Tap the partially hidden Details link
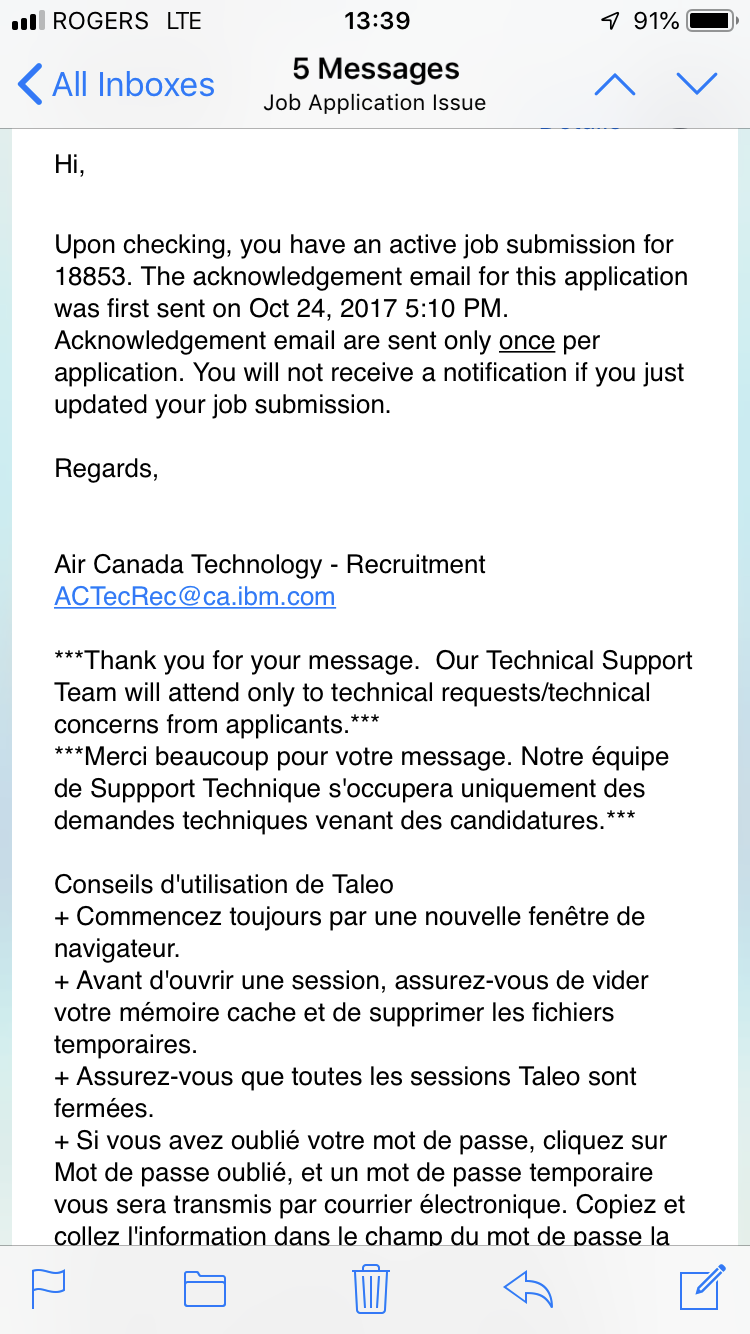The width and height of the screenshot is (750, 1334). 581,126
